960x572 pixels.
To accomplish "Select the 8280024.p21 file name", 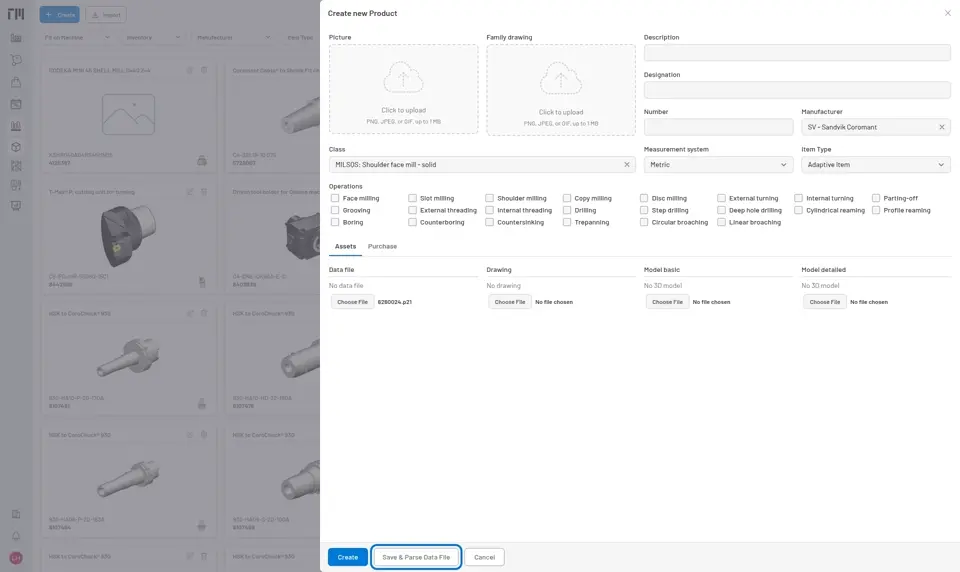I will (394, 302).
